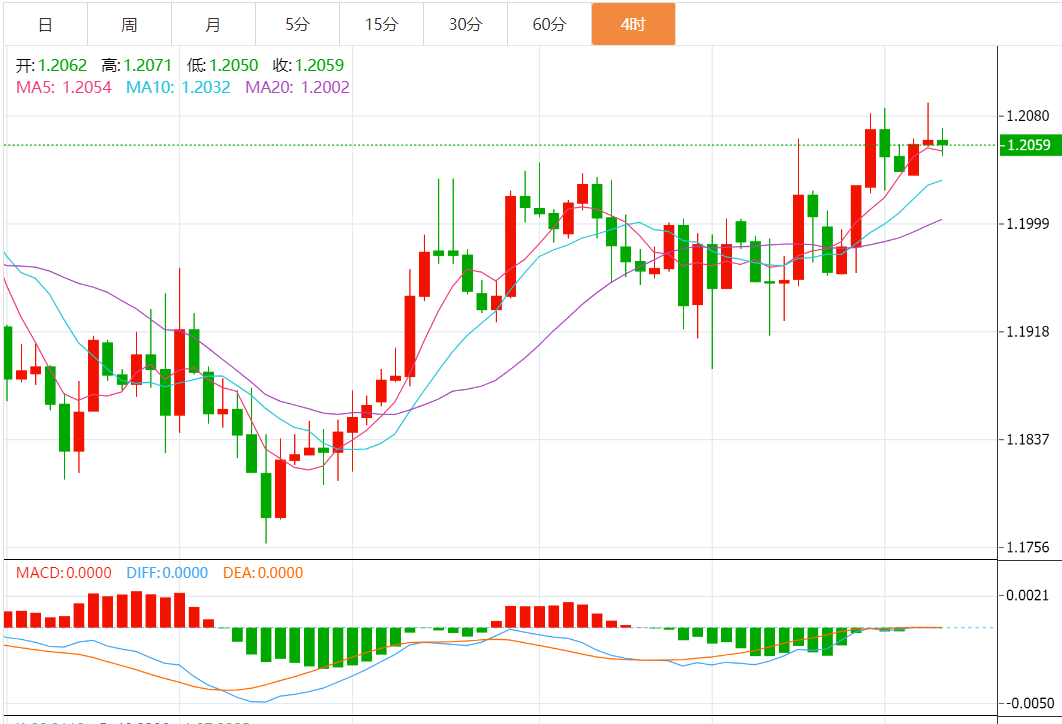Click the 1.2080 price axis label
This screenshot has height=724, width=1062.
pos(1027,116)
